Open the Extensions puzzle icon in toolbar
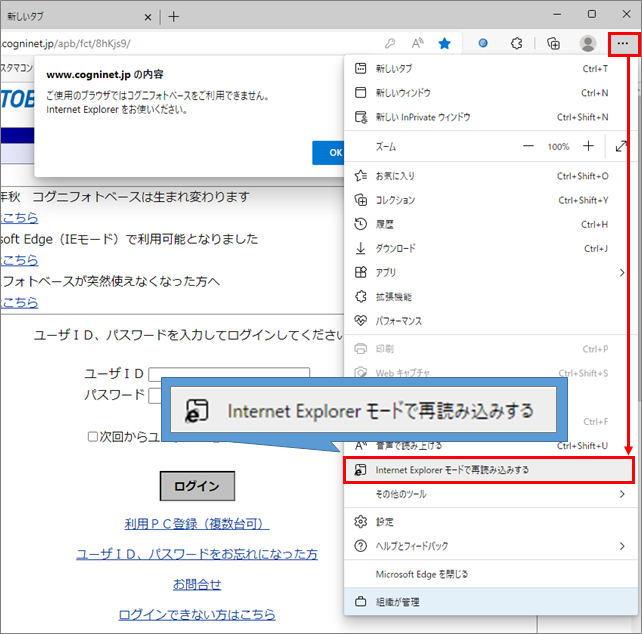This screenshot has height=634, width=642. click(x=517, y=43)
